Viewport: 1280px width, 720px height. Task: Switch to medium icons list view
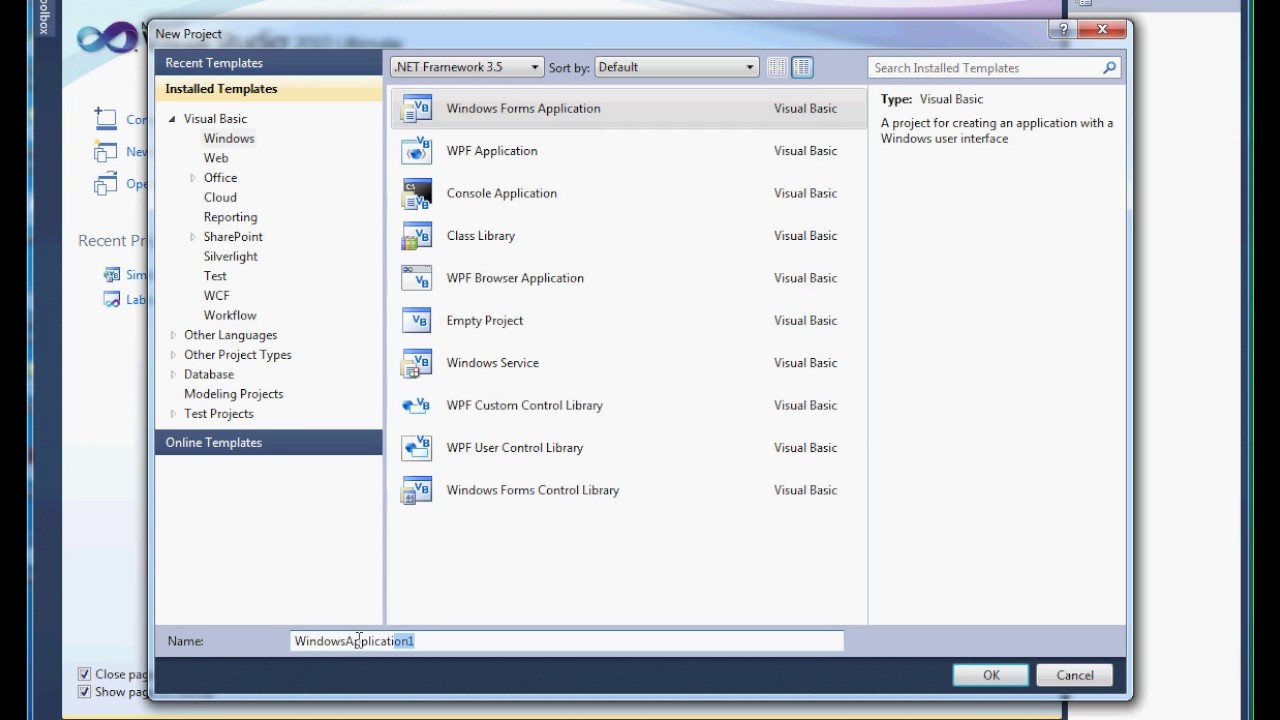(802, 67)
